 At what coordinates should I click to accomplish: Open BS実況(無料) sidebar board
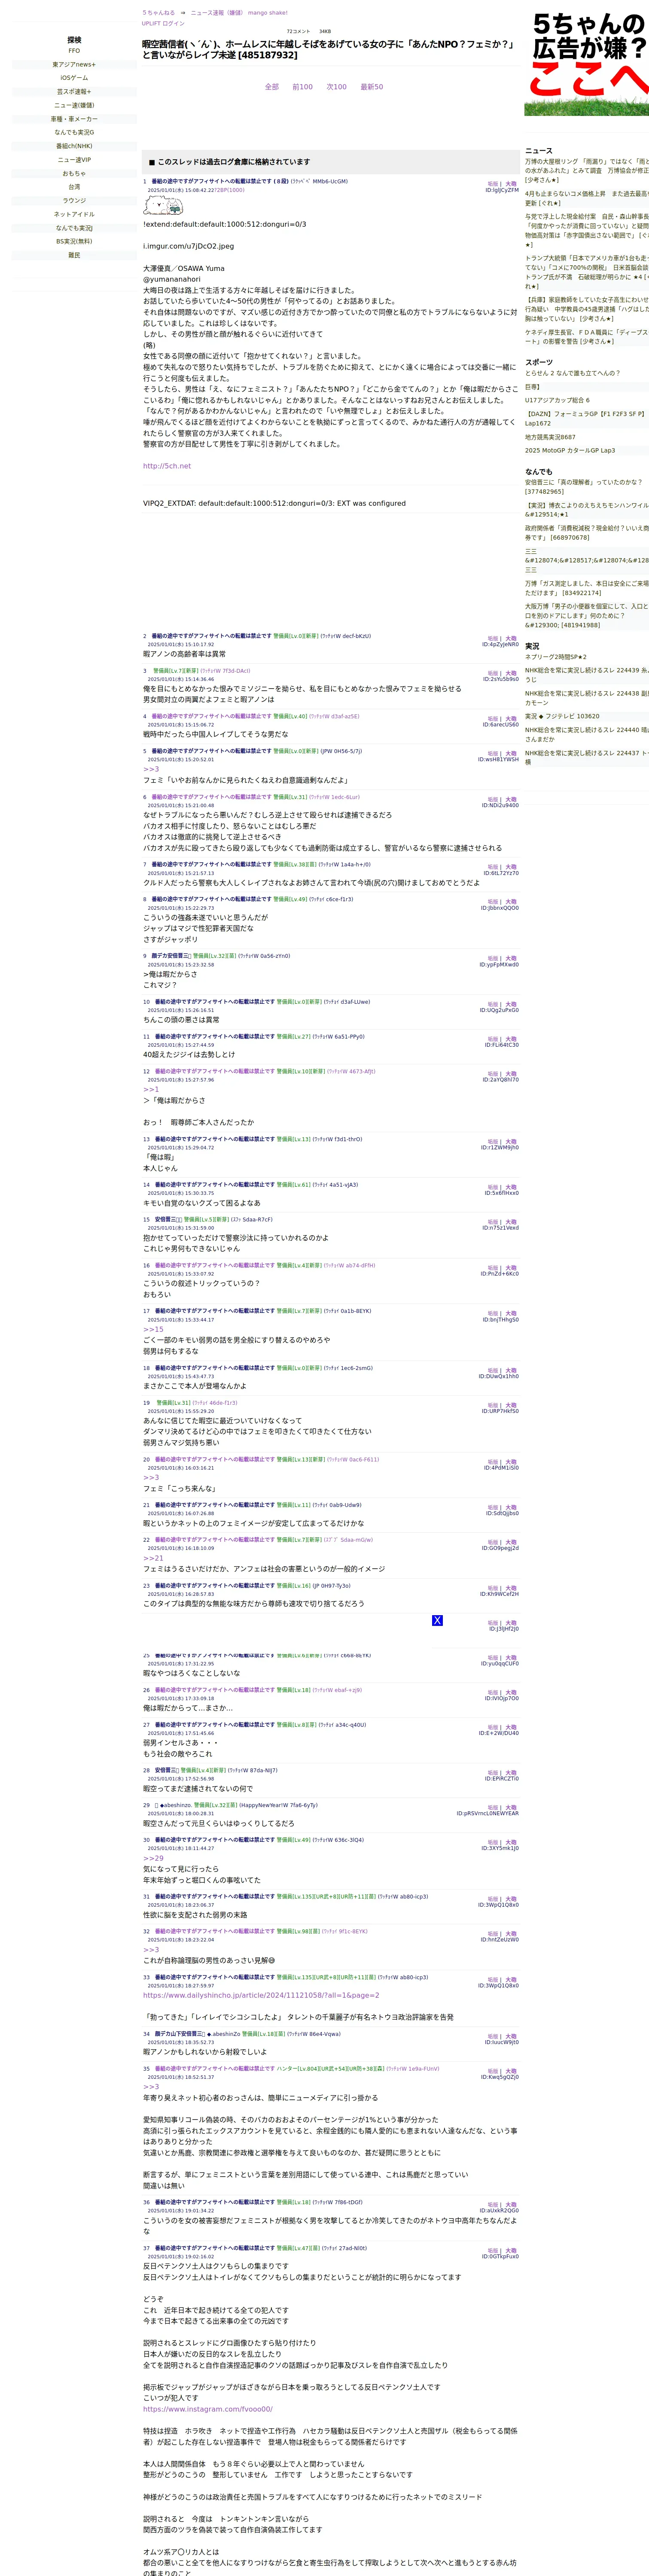[74, 241]
